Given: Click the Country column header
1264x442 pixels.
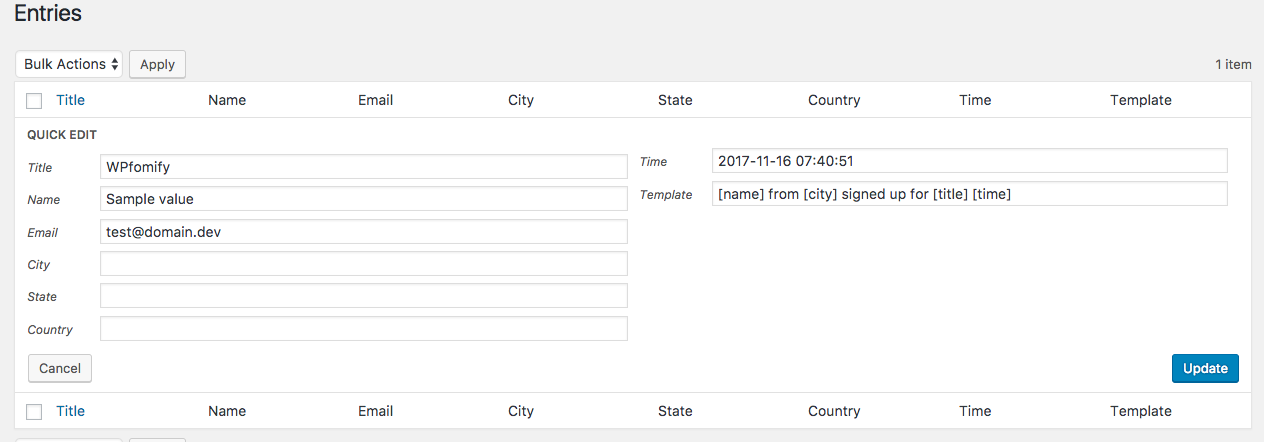Looking at the screenshot, I should [834, 100].
